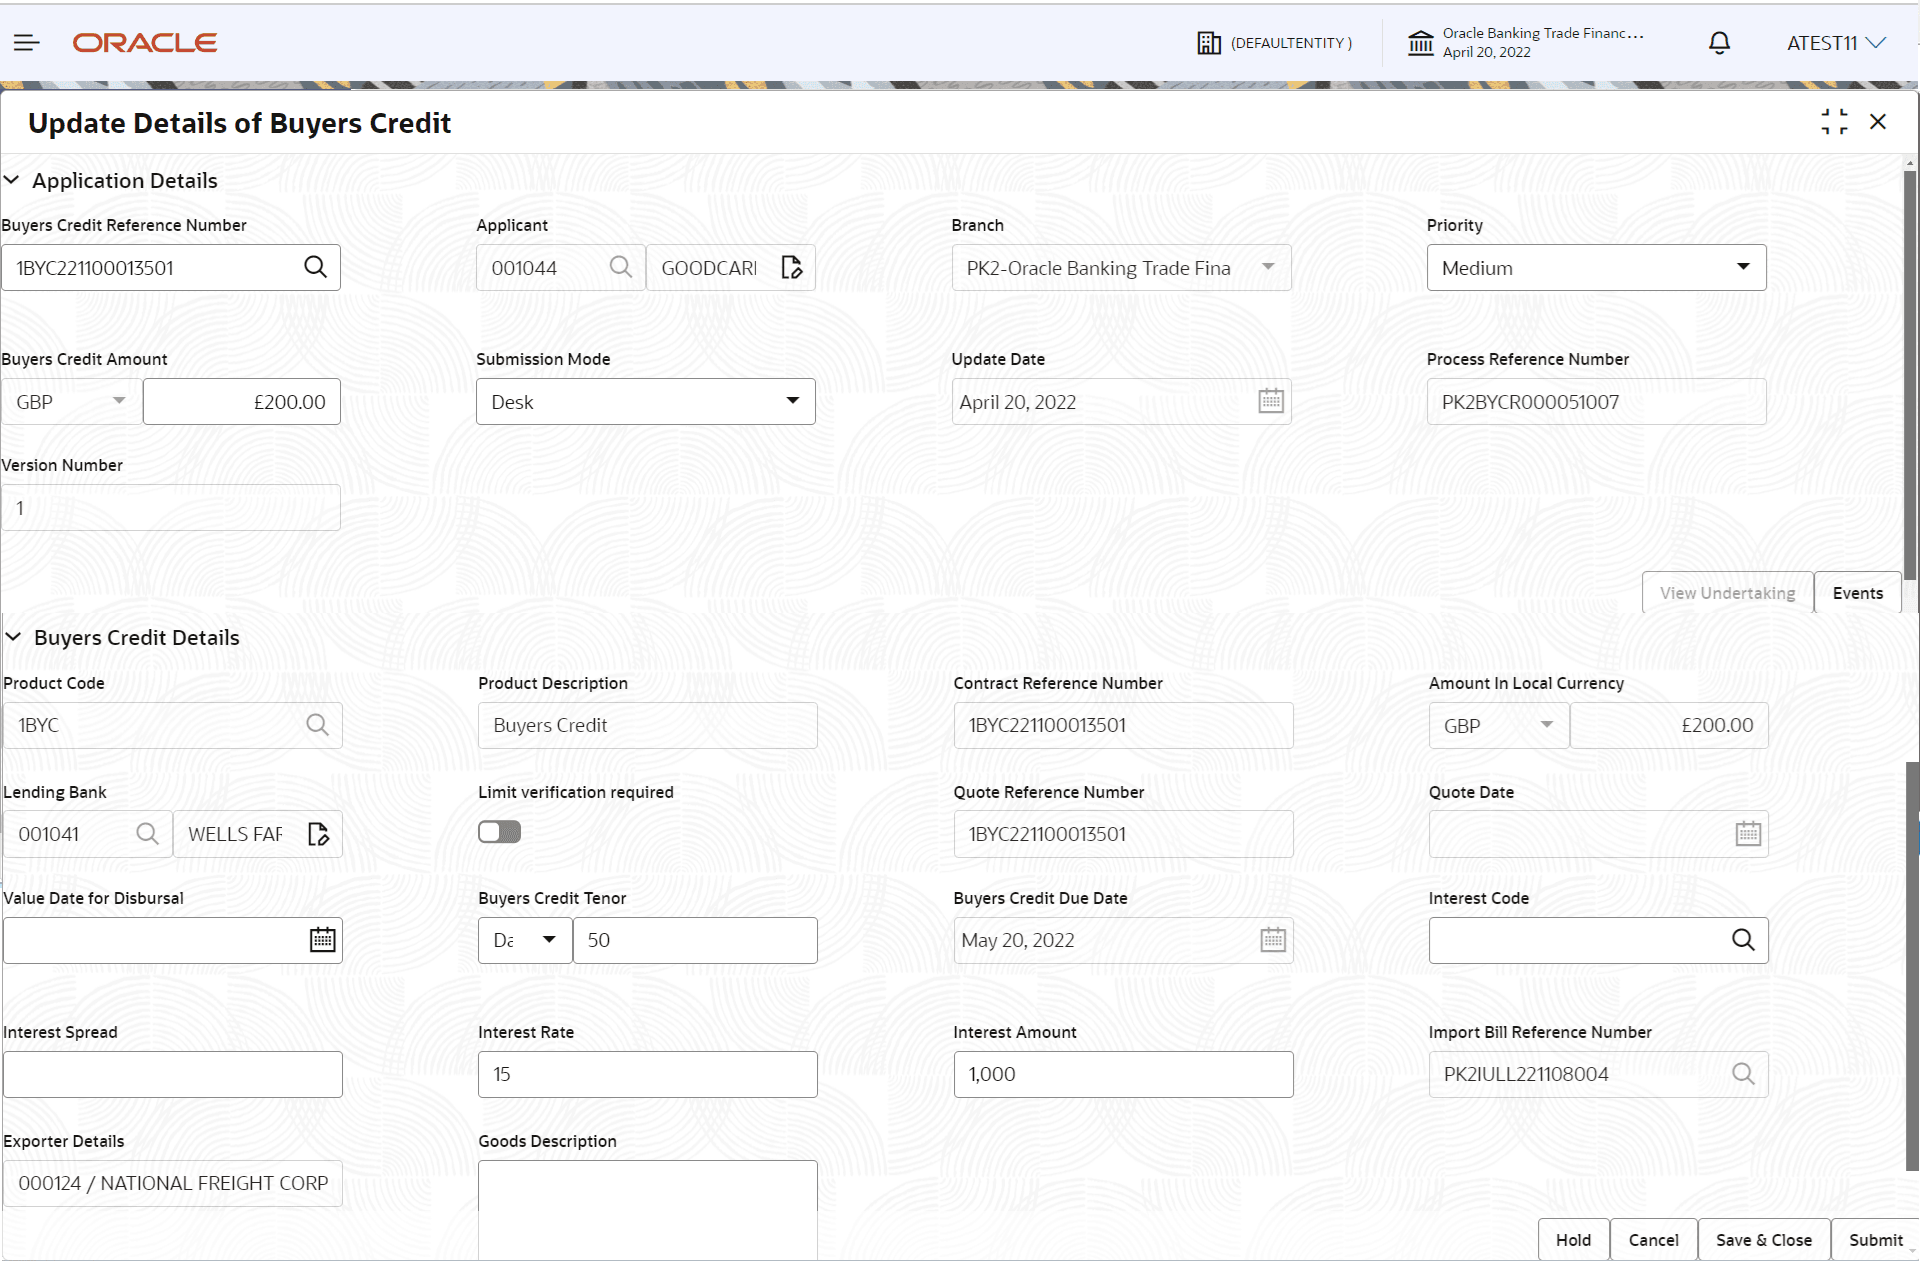This screenshot has height=1262, width=1920.
Task: Open the Submission Mode dropdown
Action: 792,401
